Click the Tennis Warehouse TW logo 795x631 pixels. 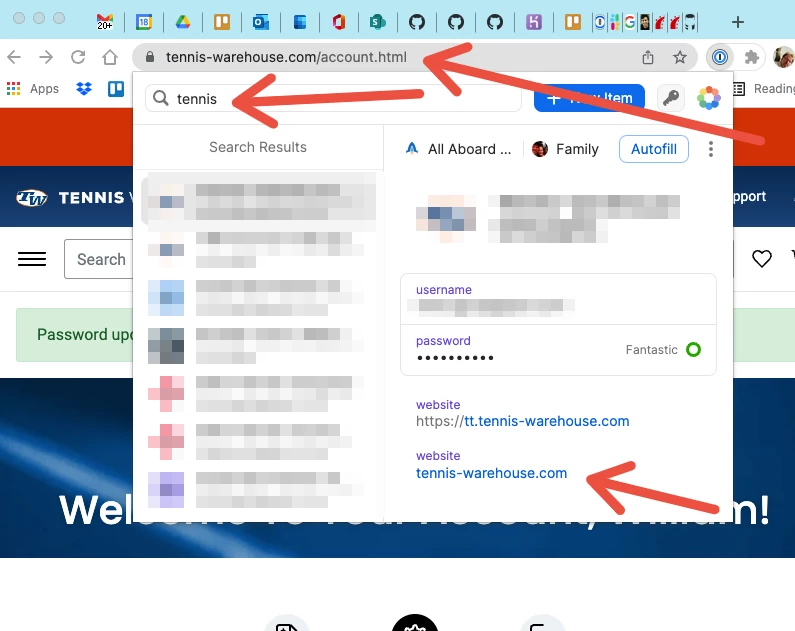pyautogui.click(x=31, y=197)
